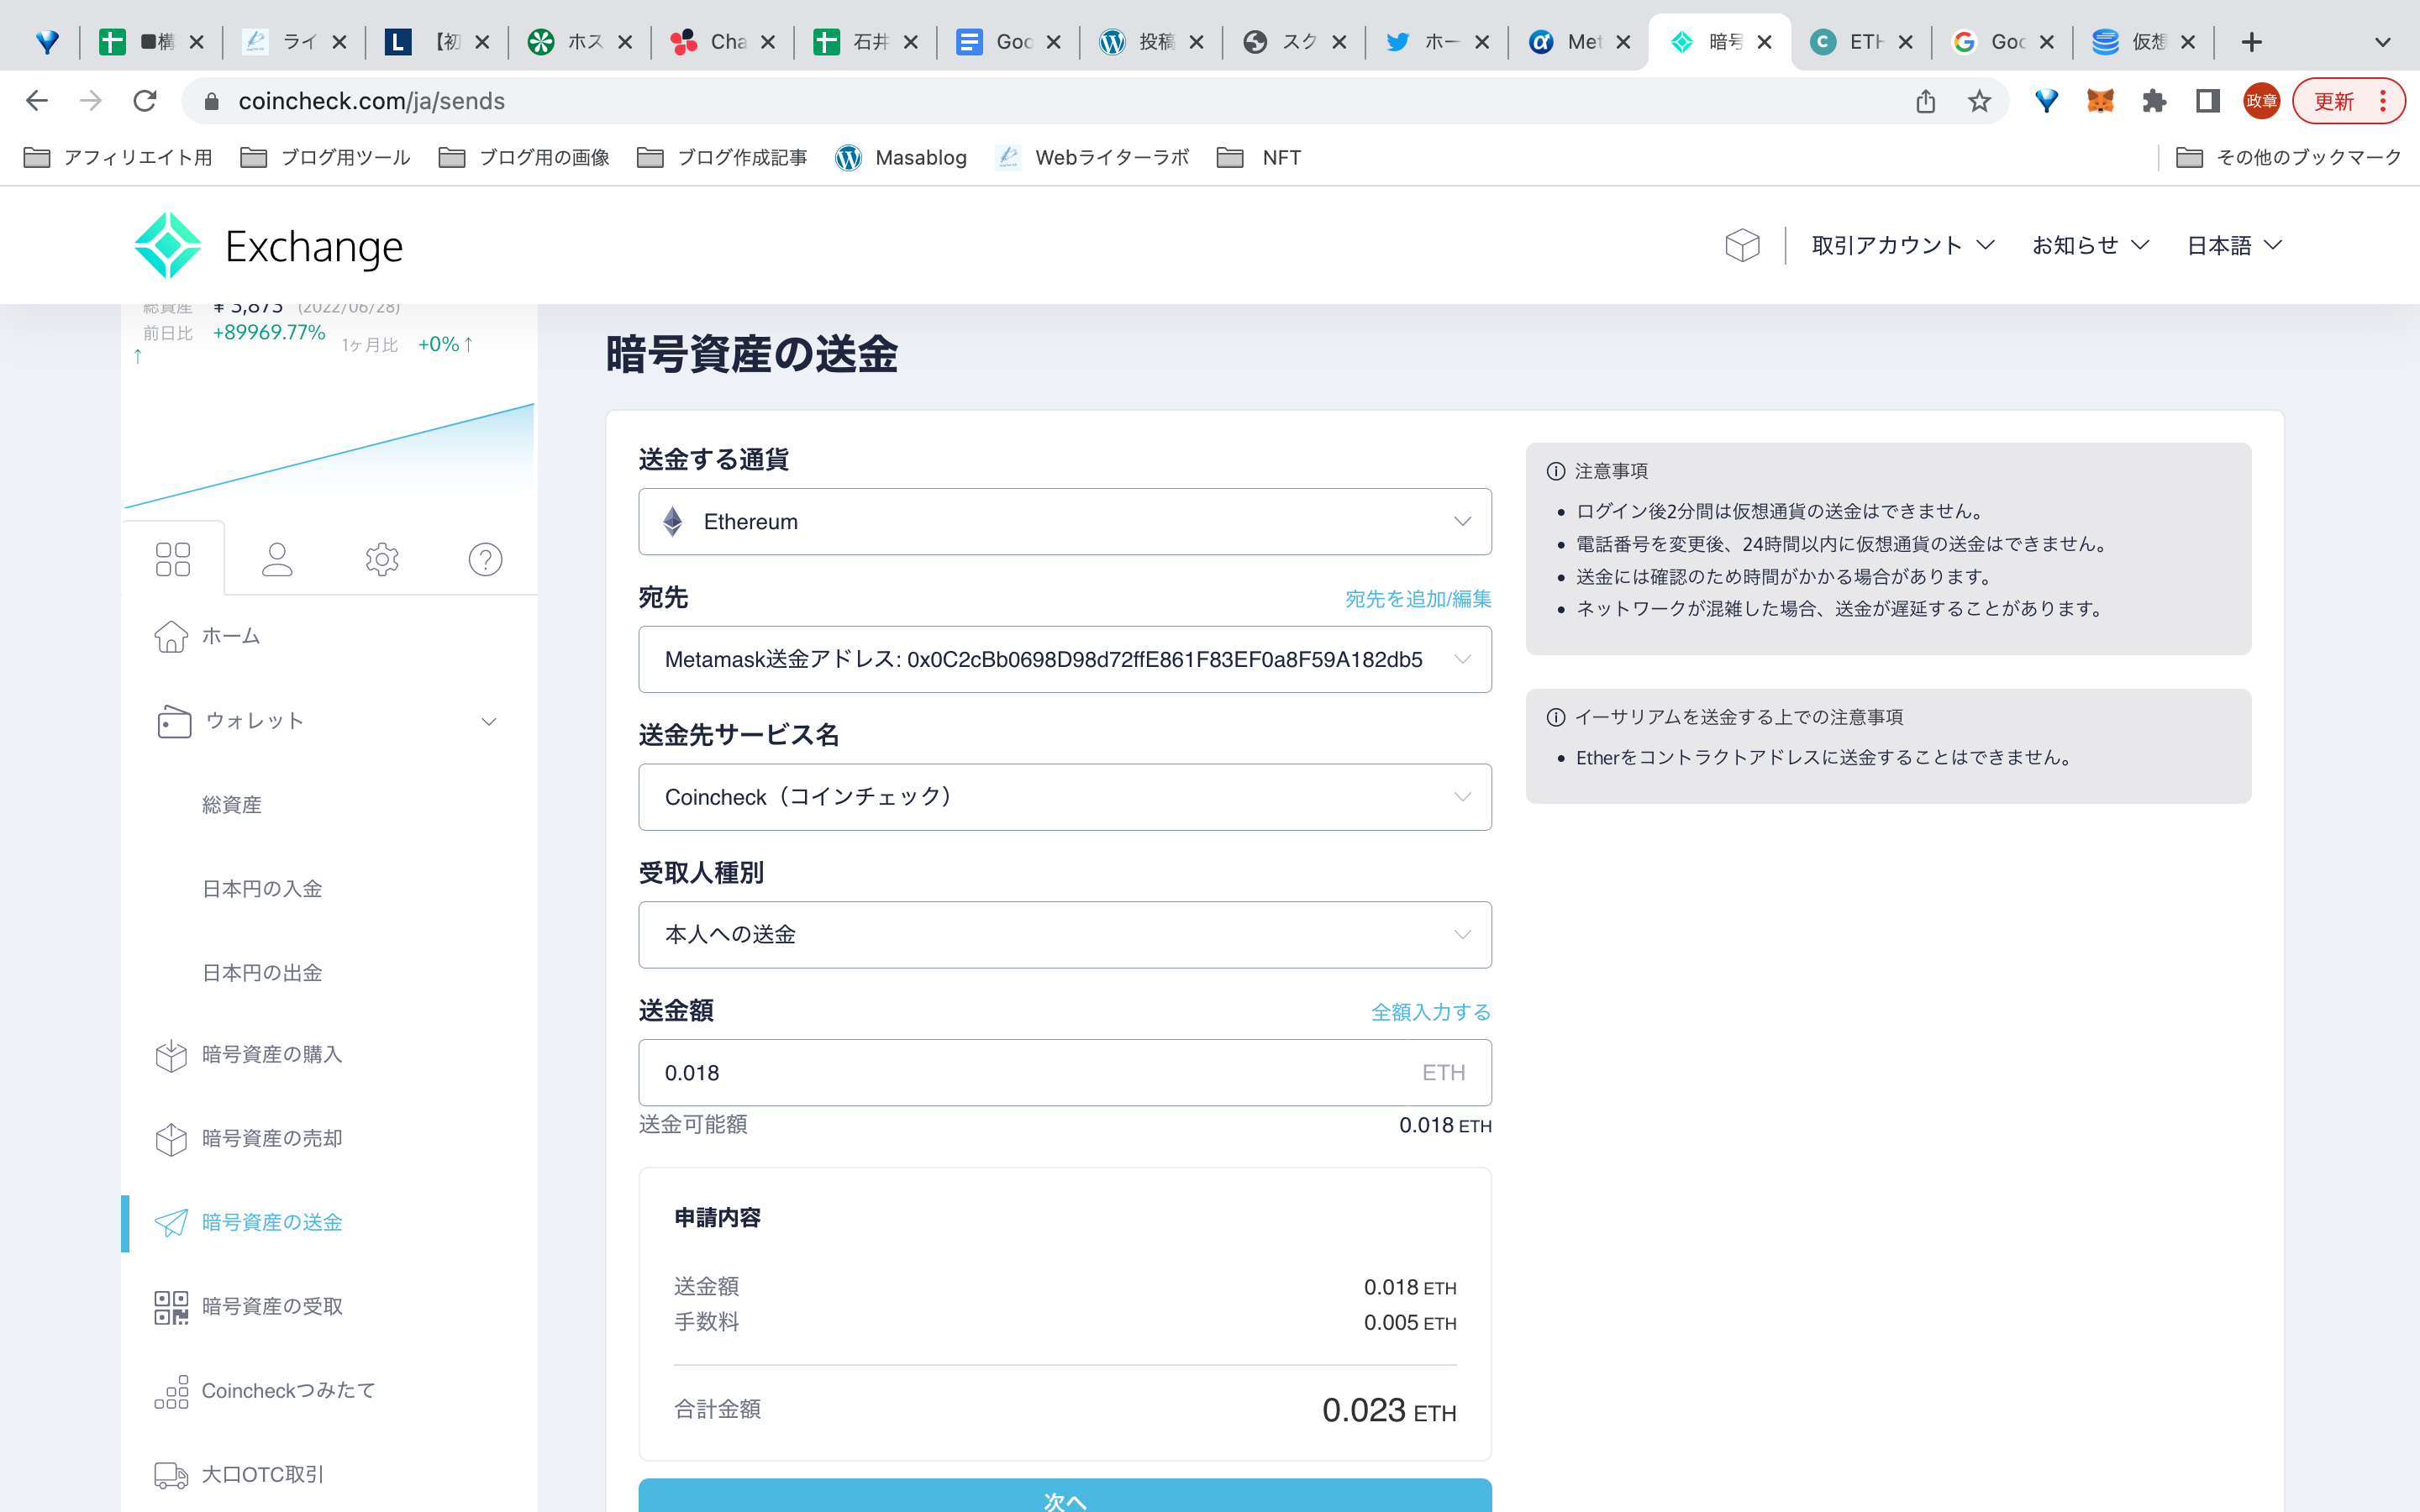Screen dimensions: 2420x1512
Task: Click the asset trend chart
Action: (329, 455)
